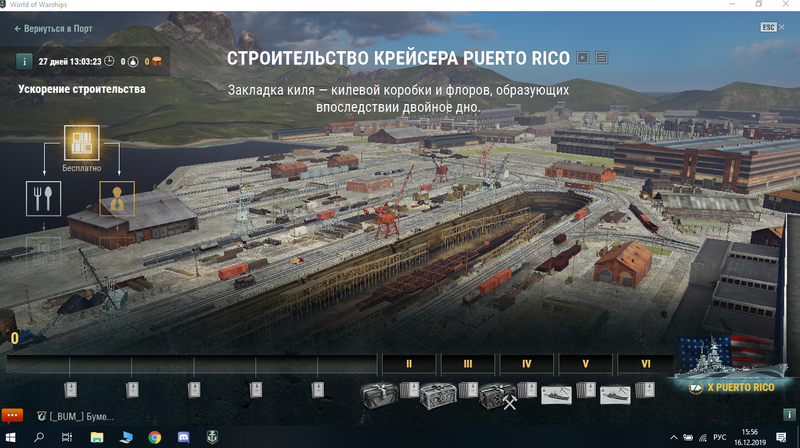800x448 pixels.
Task: Select the free 'Бесплатно' construction boost icon
Action: (82, 144)
